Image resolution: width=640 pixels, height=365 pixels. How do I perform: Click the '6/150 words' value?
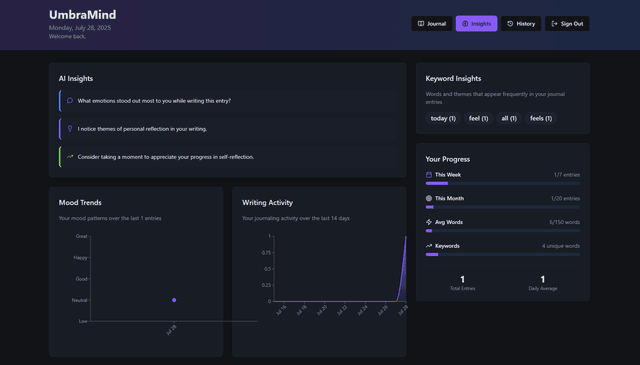[564, 222]
